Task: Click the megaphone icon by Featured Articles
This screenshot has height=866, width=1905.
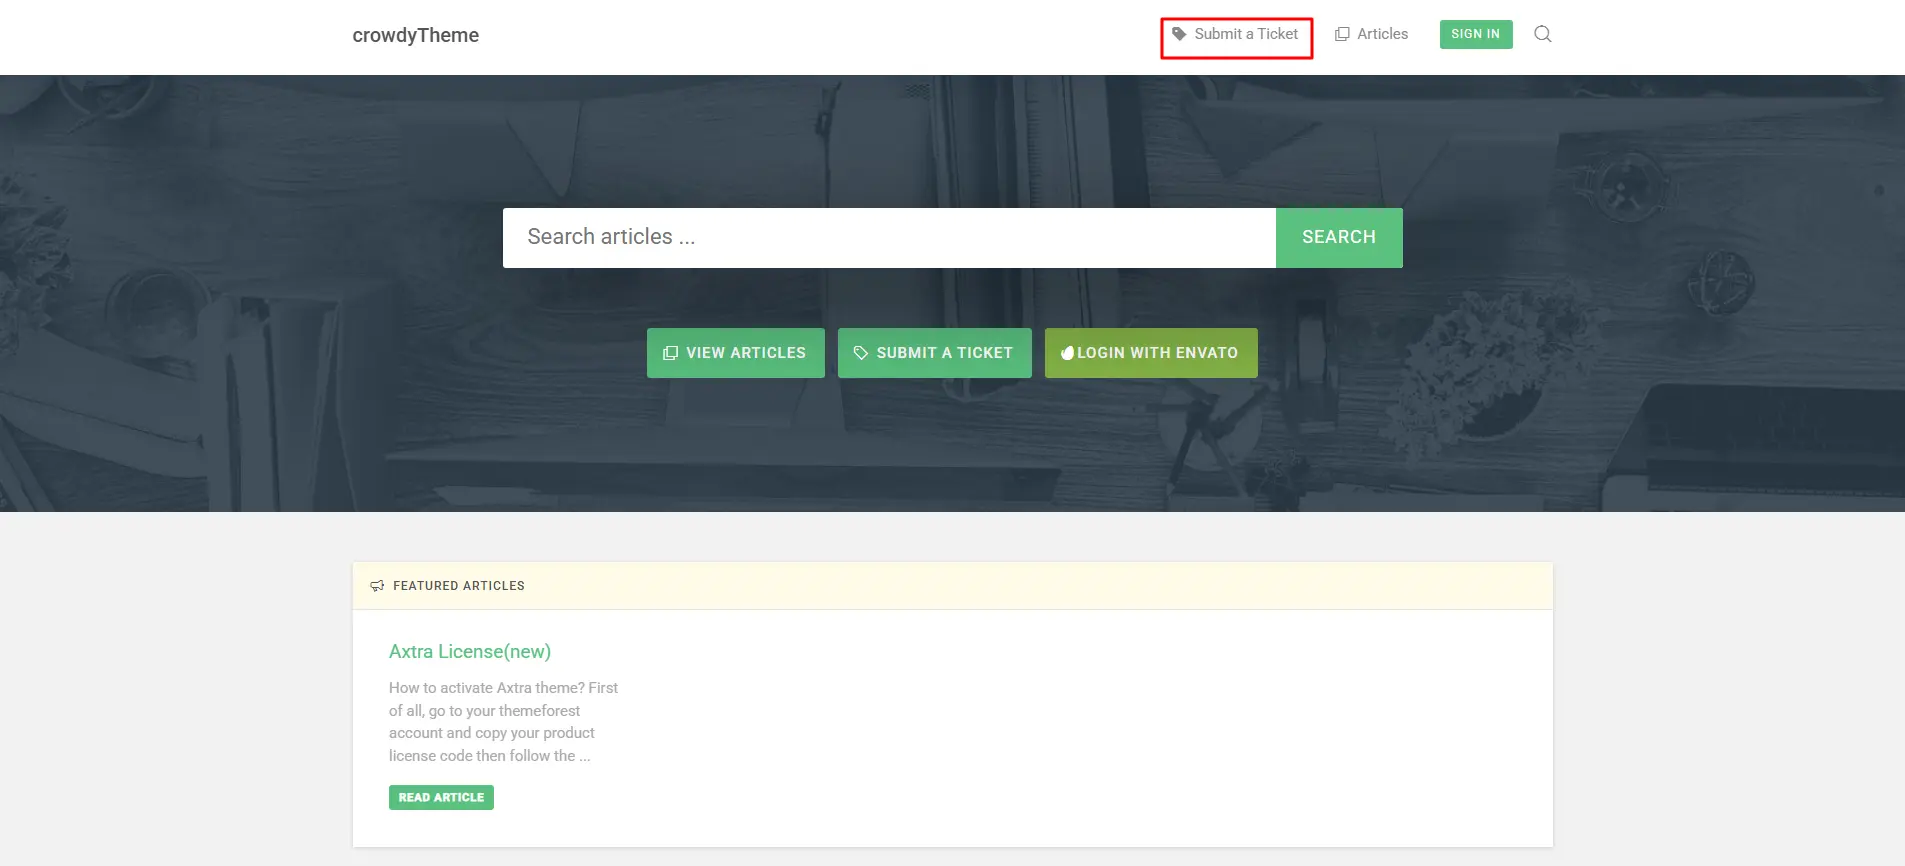Action: tap(377, 586)
